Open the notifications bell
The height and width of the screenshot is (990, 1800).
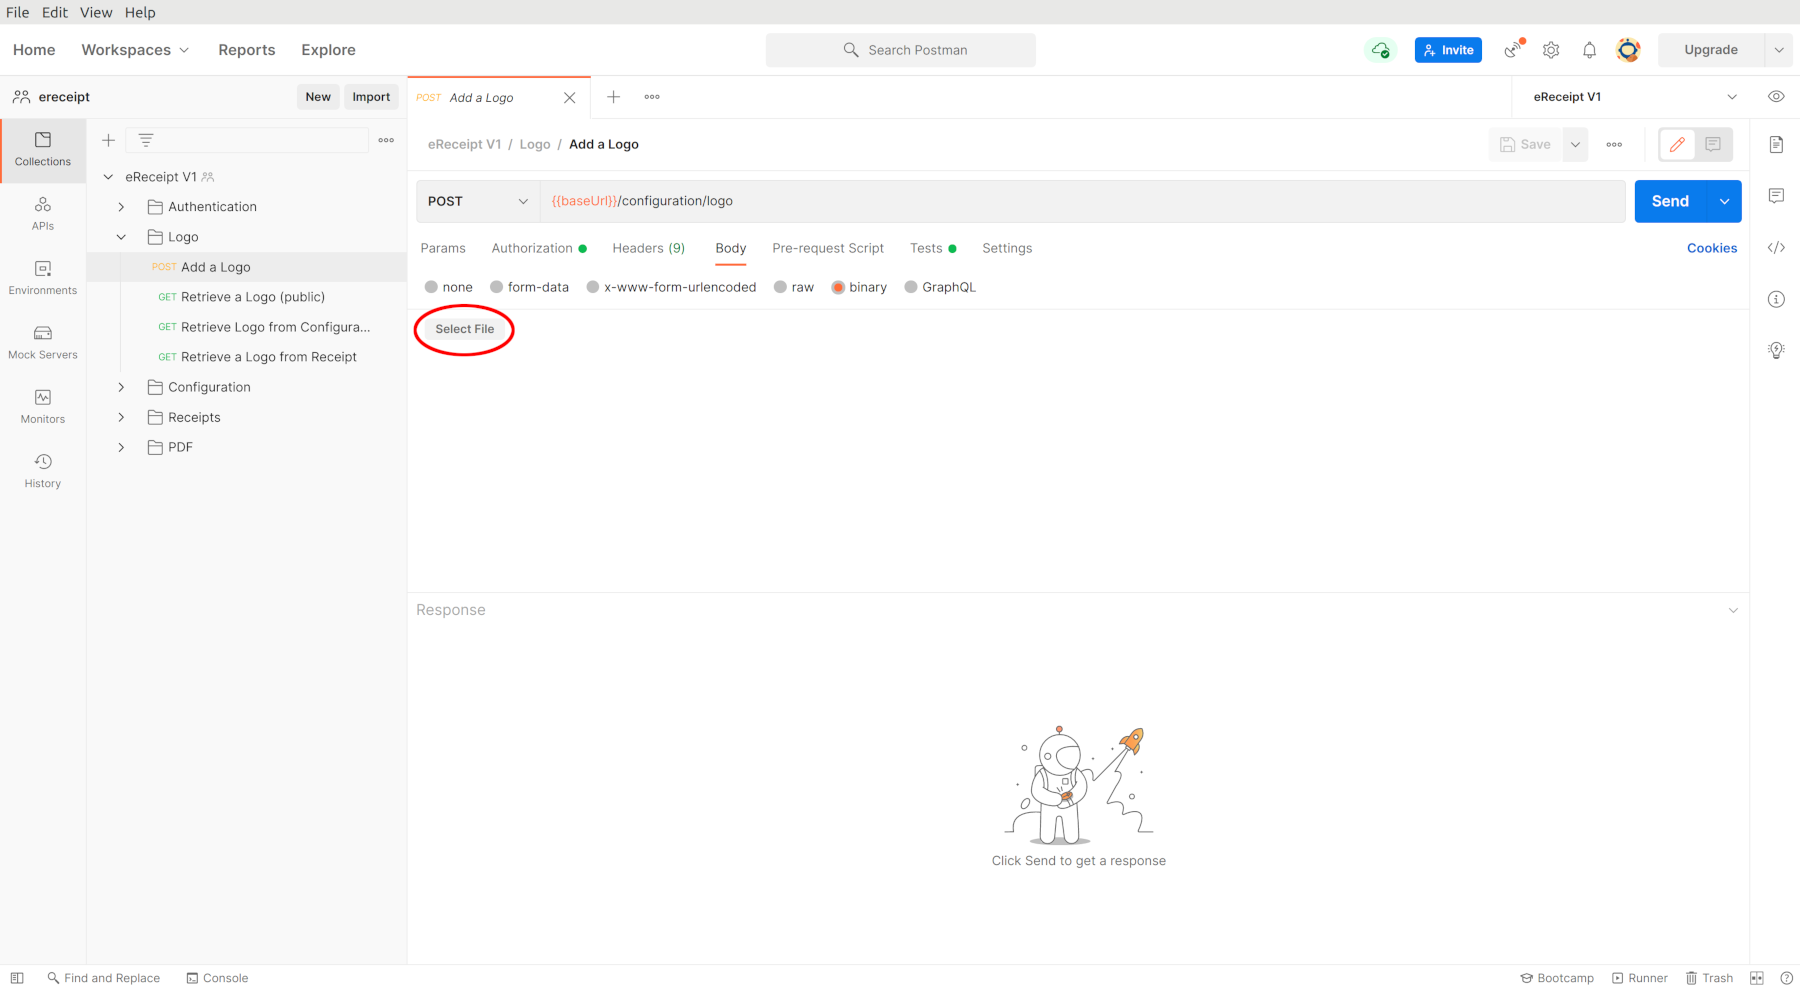tap(1589, 50)
